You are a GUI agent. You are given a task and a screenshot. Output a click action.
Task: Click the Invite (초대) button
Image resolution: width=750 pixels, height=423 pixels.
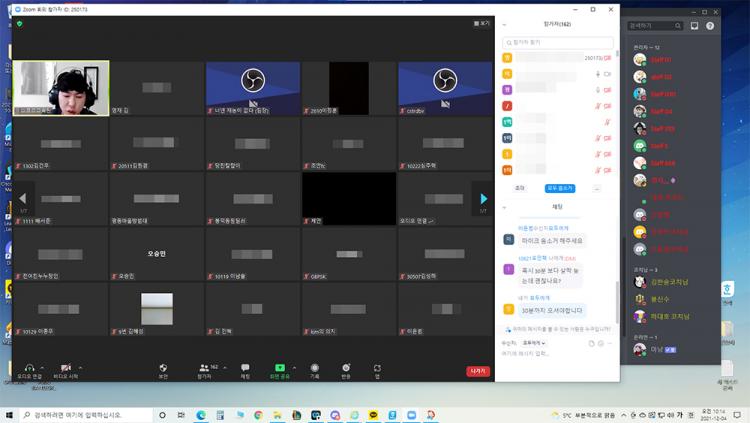tap(520, 188)
